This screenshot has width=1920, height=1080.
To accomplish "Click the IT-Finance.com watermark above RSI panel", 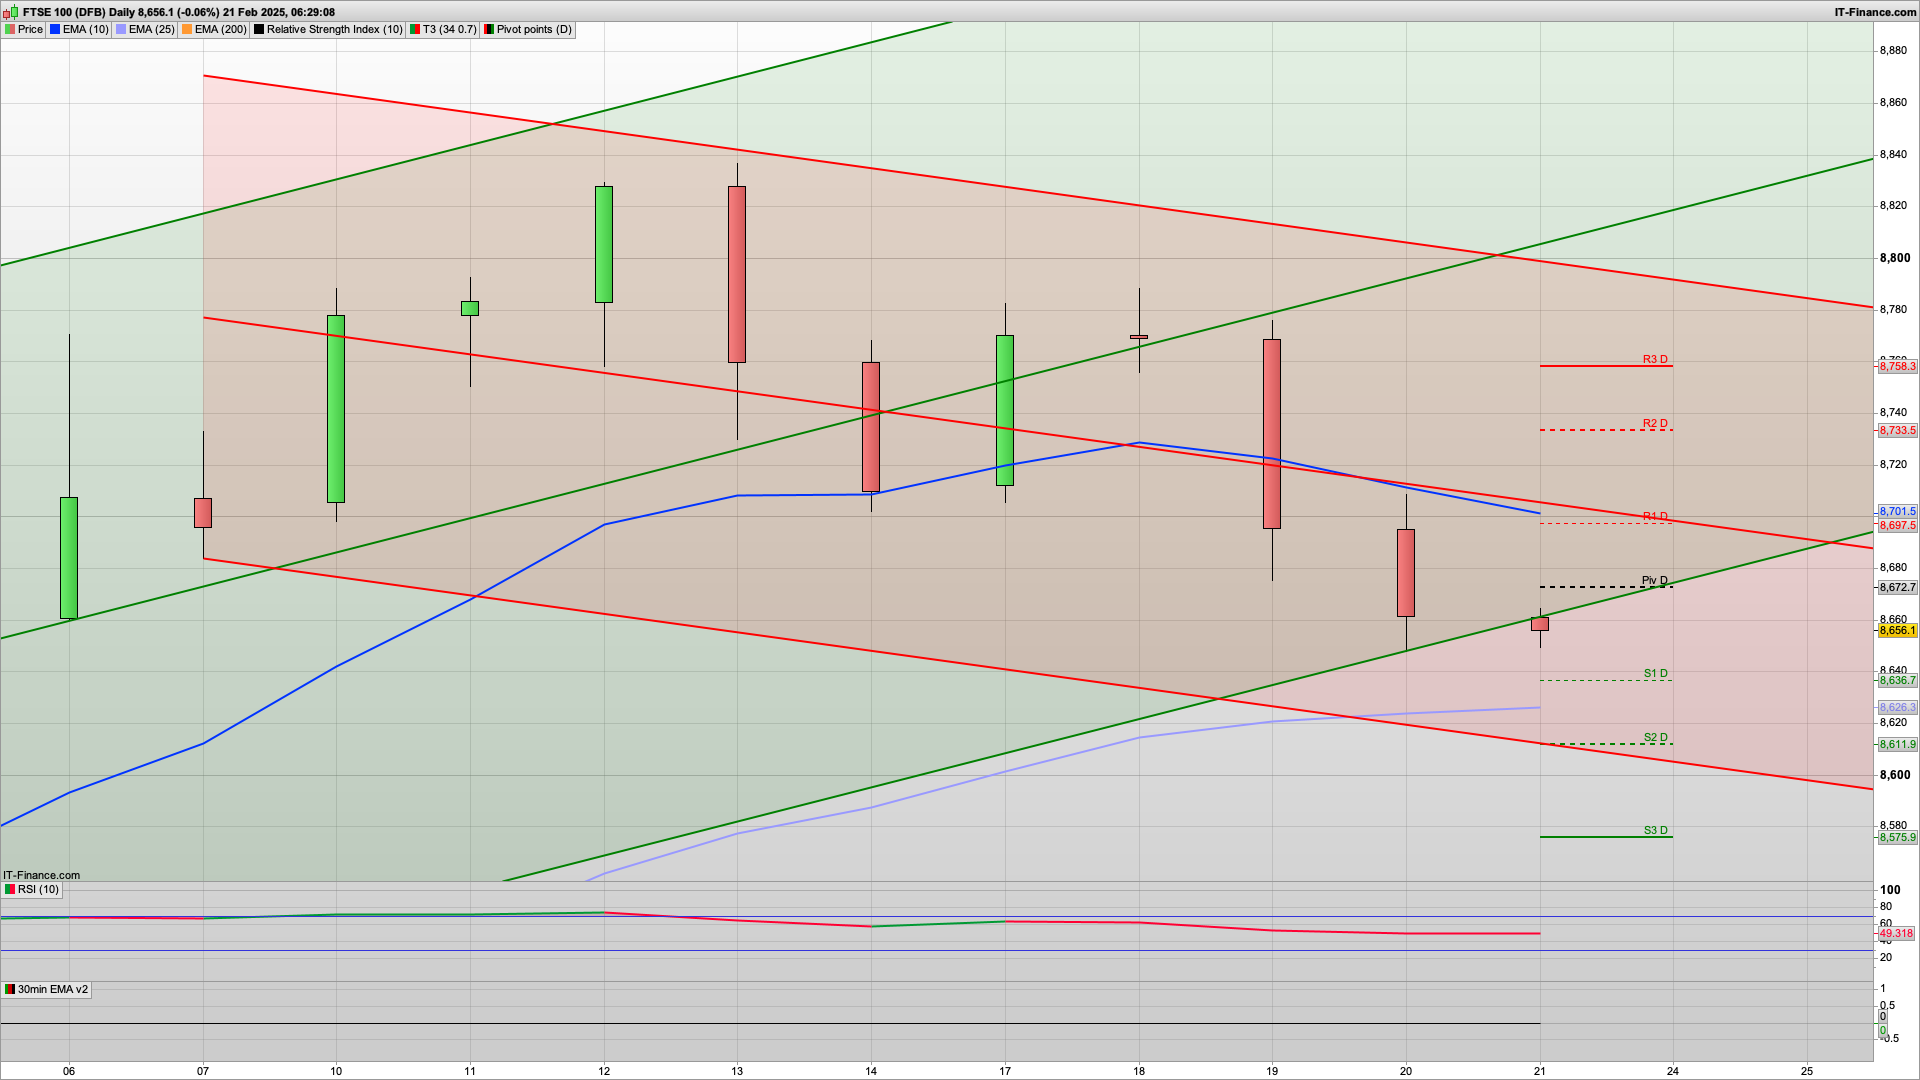I will click(41, 875).
